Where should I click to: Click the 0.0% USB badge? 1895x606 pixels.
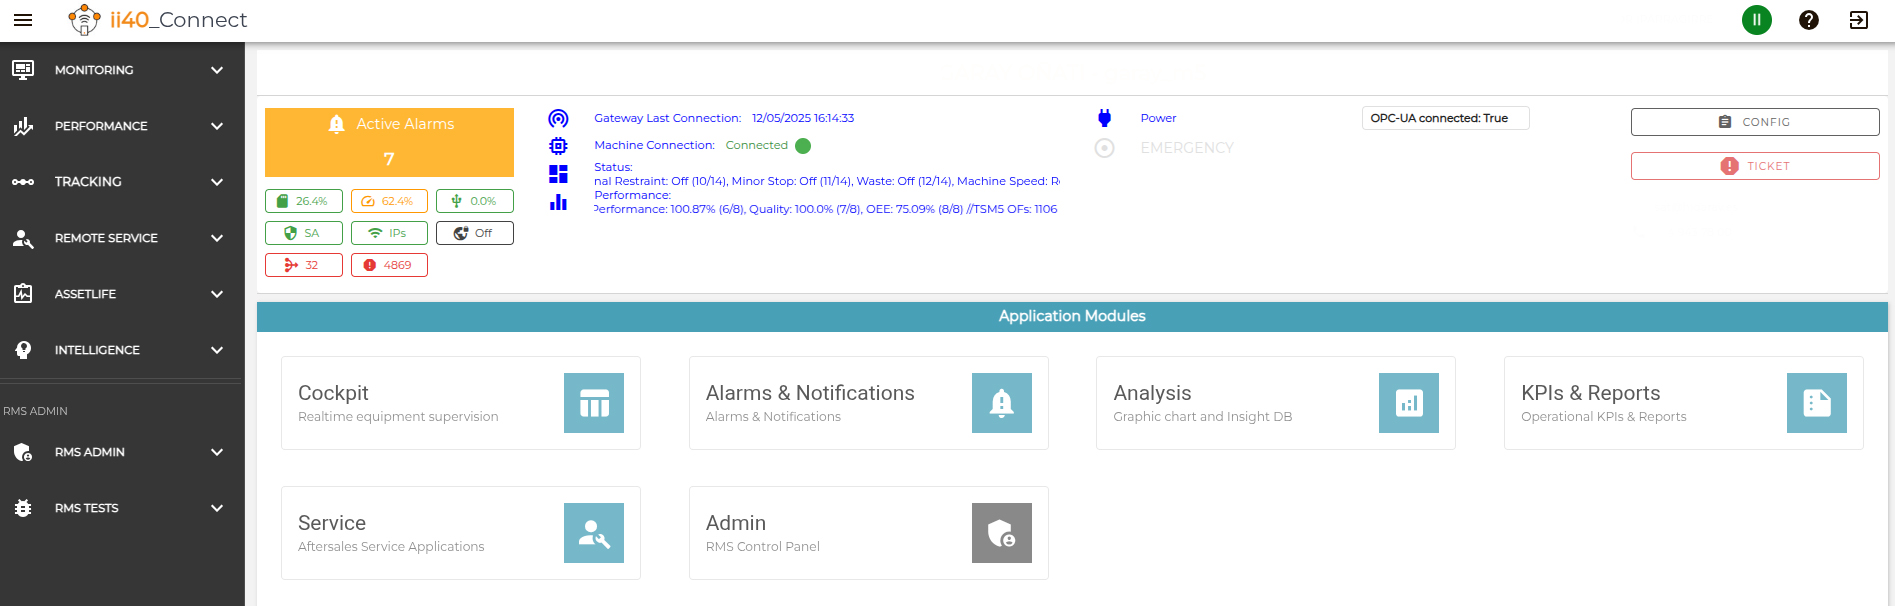pyautogui.click(x=475, y=201)
